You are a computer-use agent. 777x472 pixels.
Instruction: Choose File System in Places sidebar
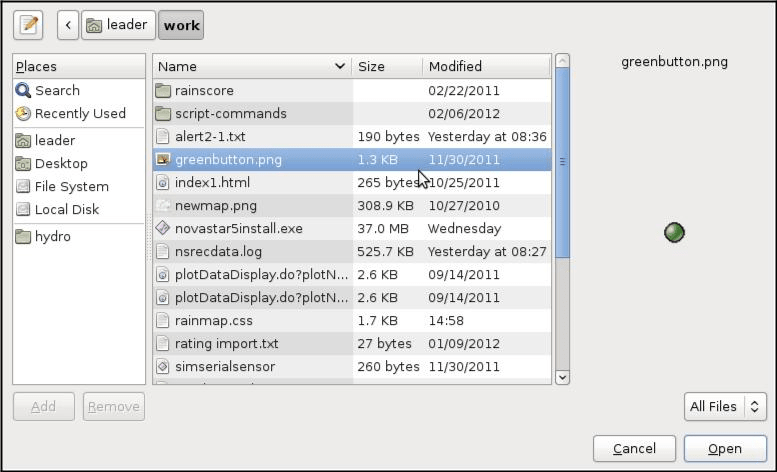pos(71,186)
